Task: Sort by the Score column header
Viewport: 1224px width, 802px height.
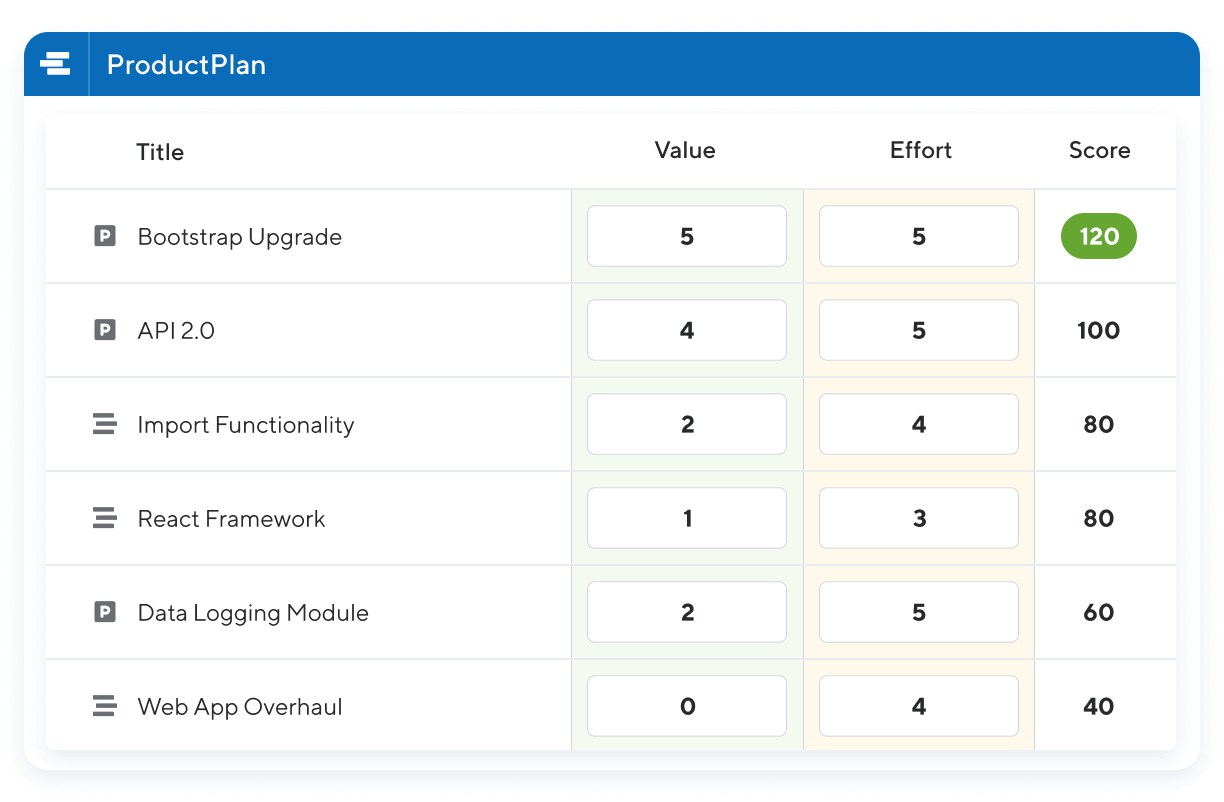Action: (1099, 150)
